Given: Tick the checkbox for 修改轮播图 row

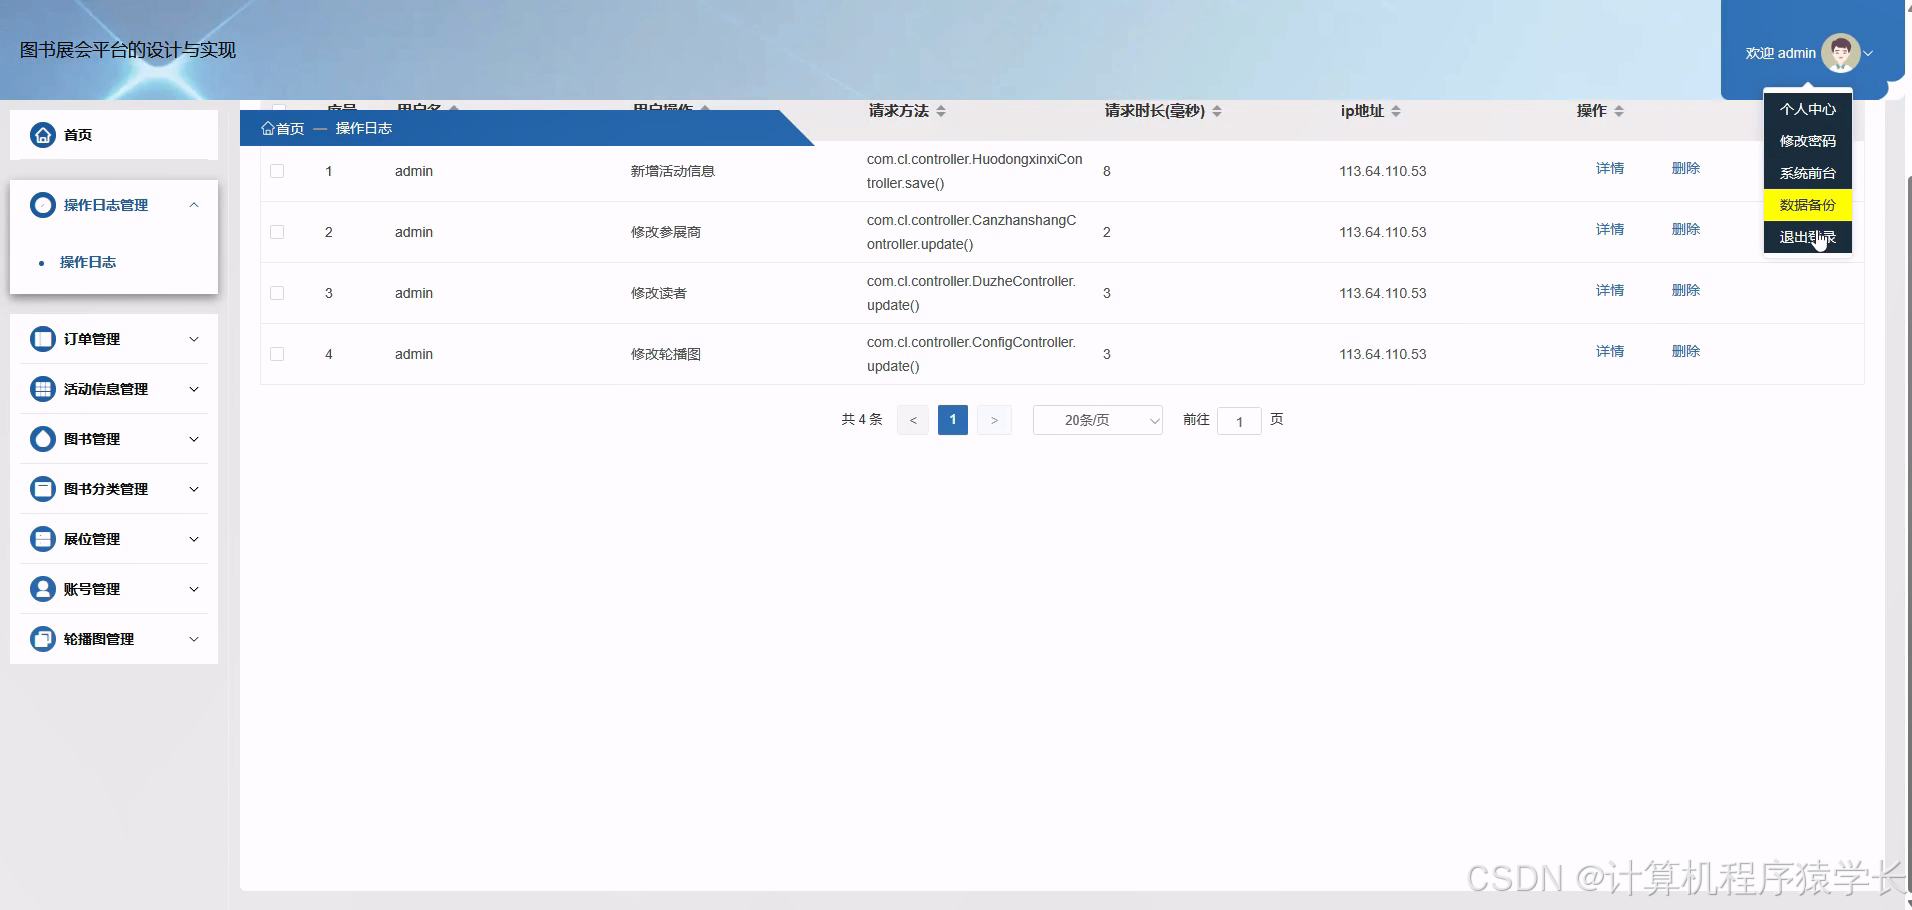Looking at the screenshot, I should click(x=278, y=354).
